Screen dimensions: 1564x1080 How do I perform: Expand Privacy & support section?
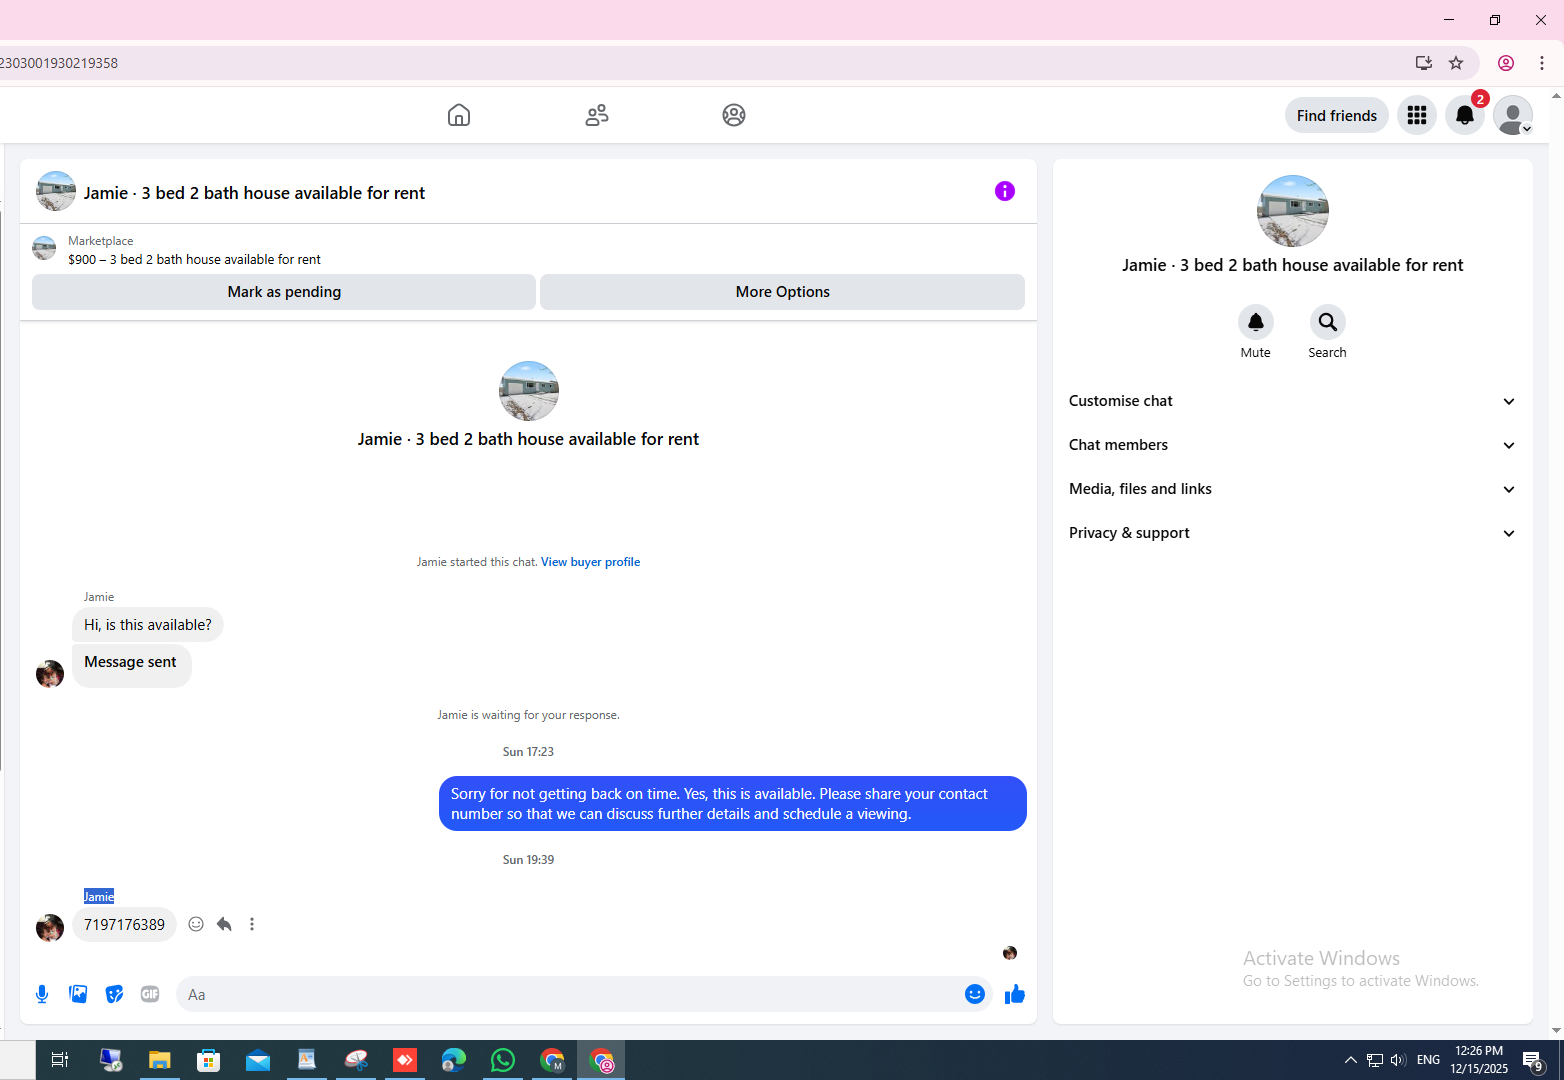[1293, 533]
